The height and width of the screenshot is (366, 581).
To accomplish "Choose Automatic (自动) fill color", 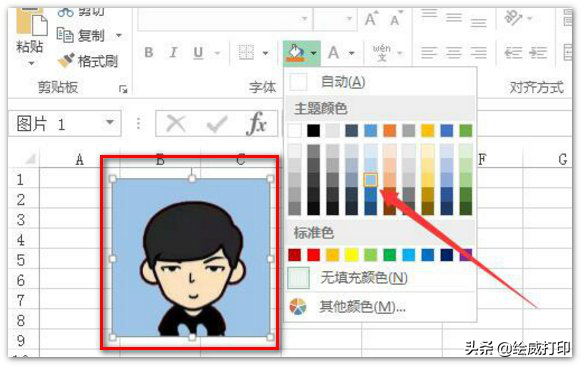I will [x=379, y=81].
